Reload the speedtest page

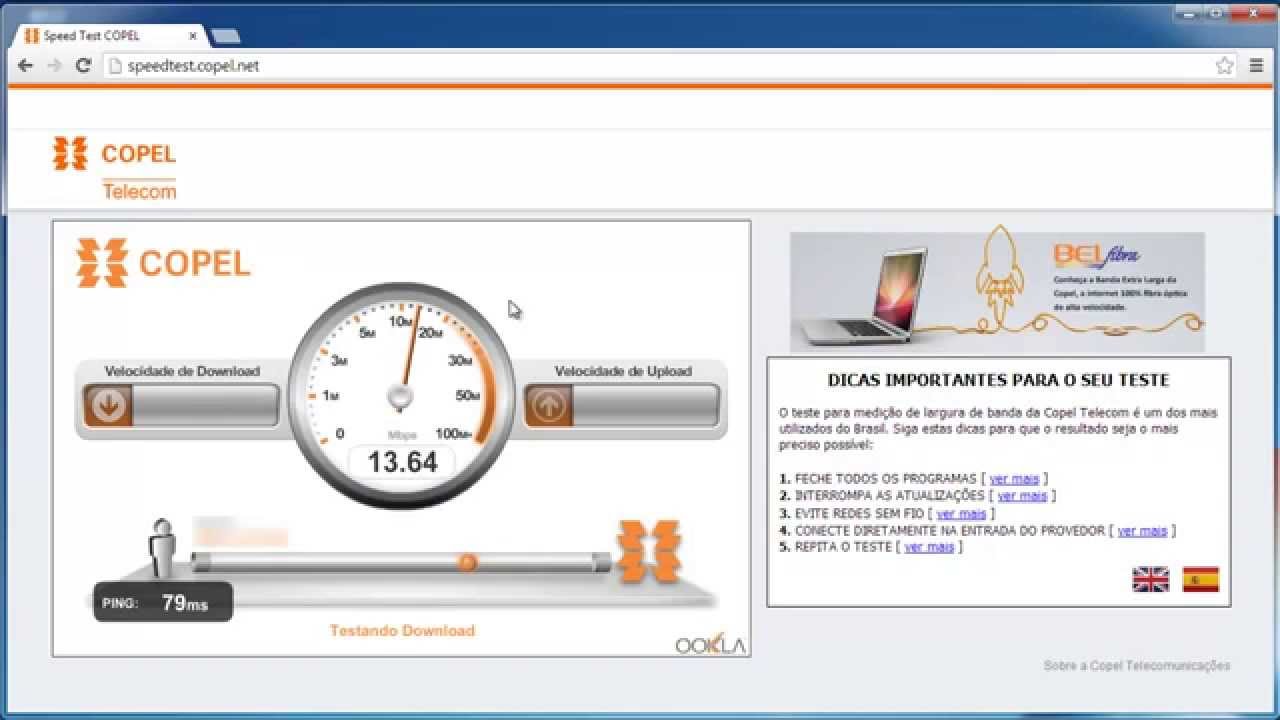click(x=84, y=66)
